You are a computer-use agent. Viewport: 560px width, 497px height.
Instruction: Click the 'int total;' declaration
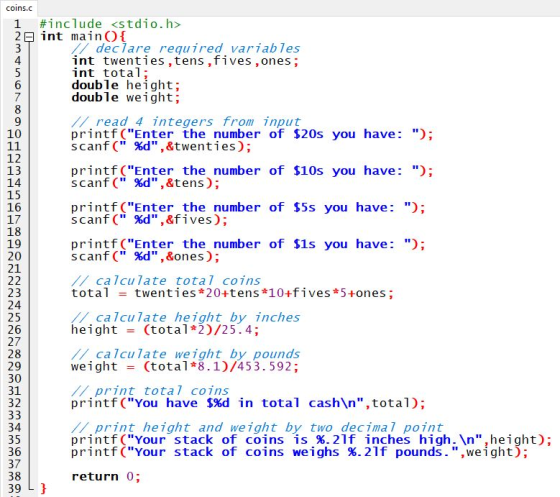(x=110, y=73)
